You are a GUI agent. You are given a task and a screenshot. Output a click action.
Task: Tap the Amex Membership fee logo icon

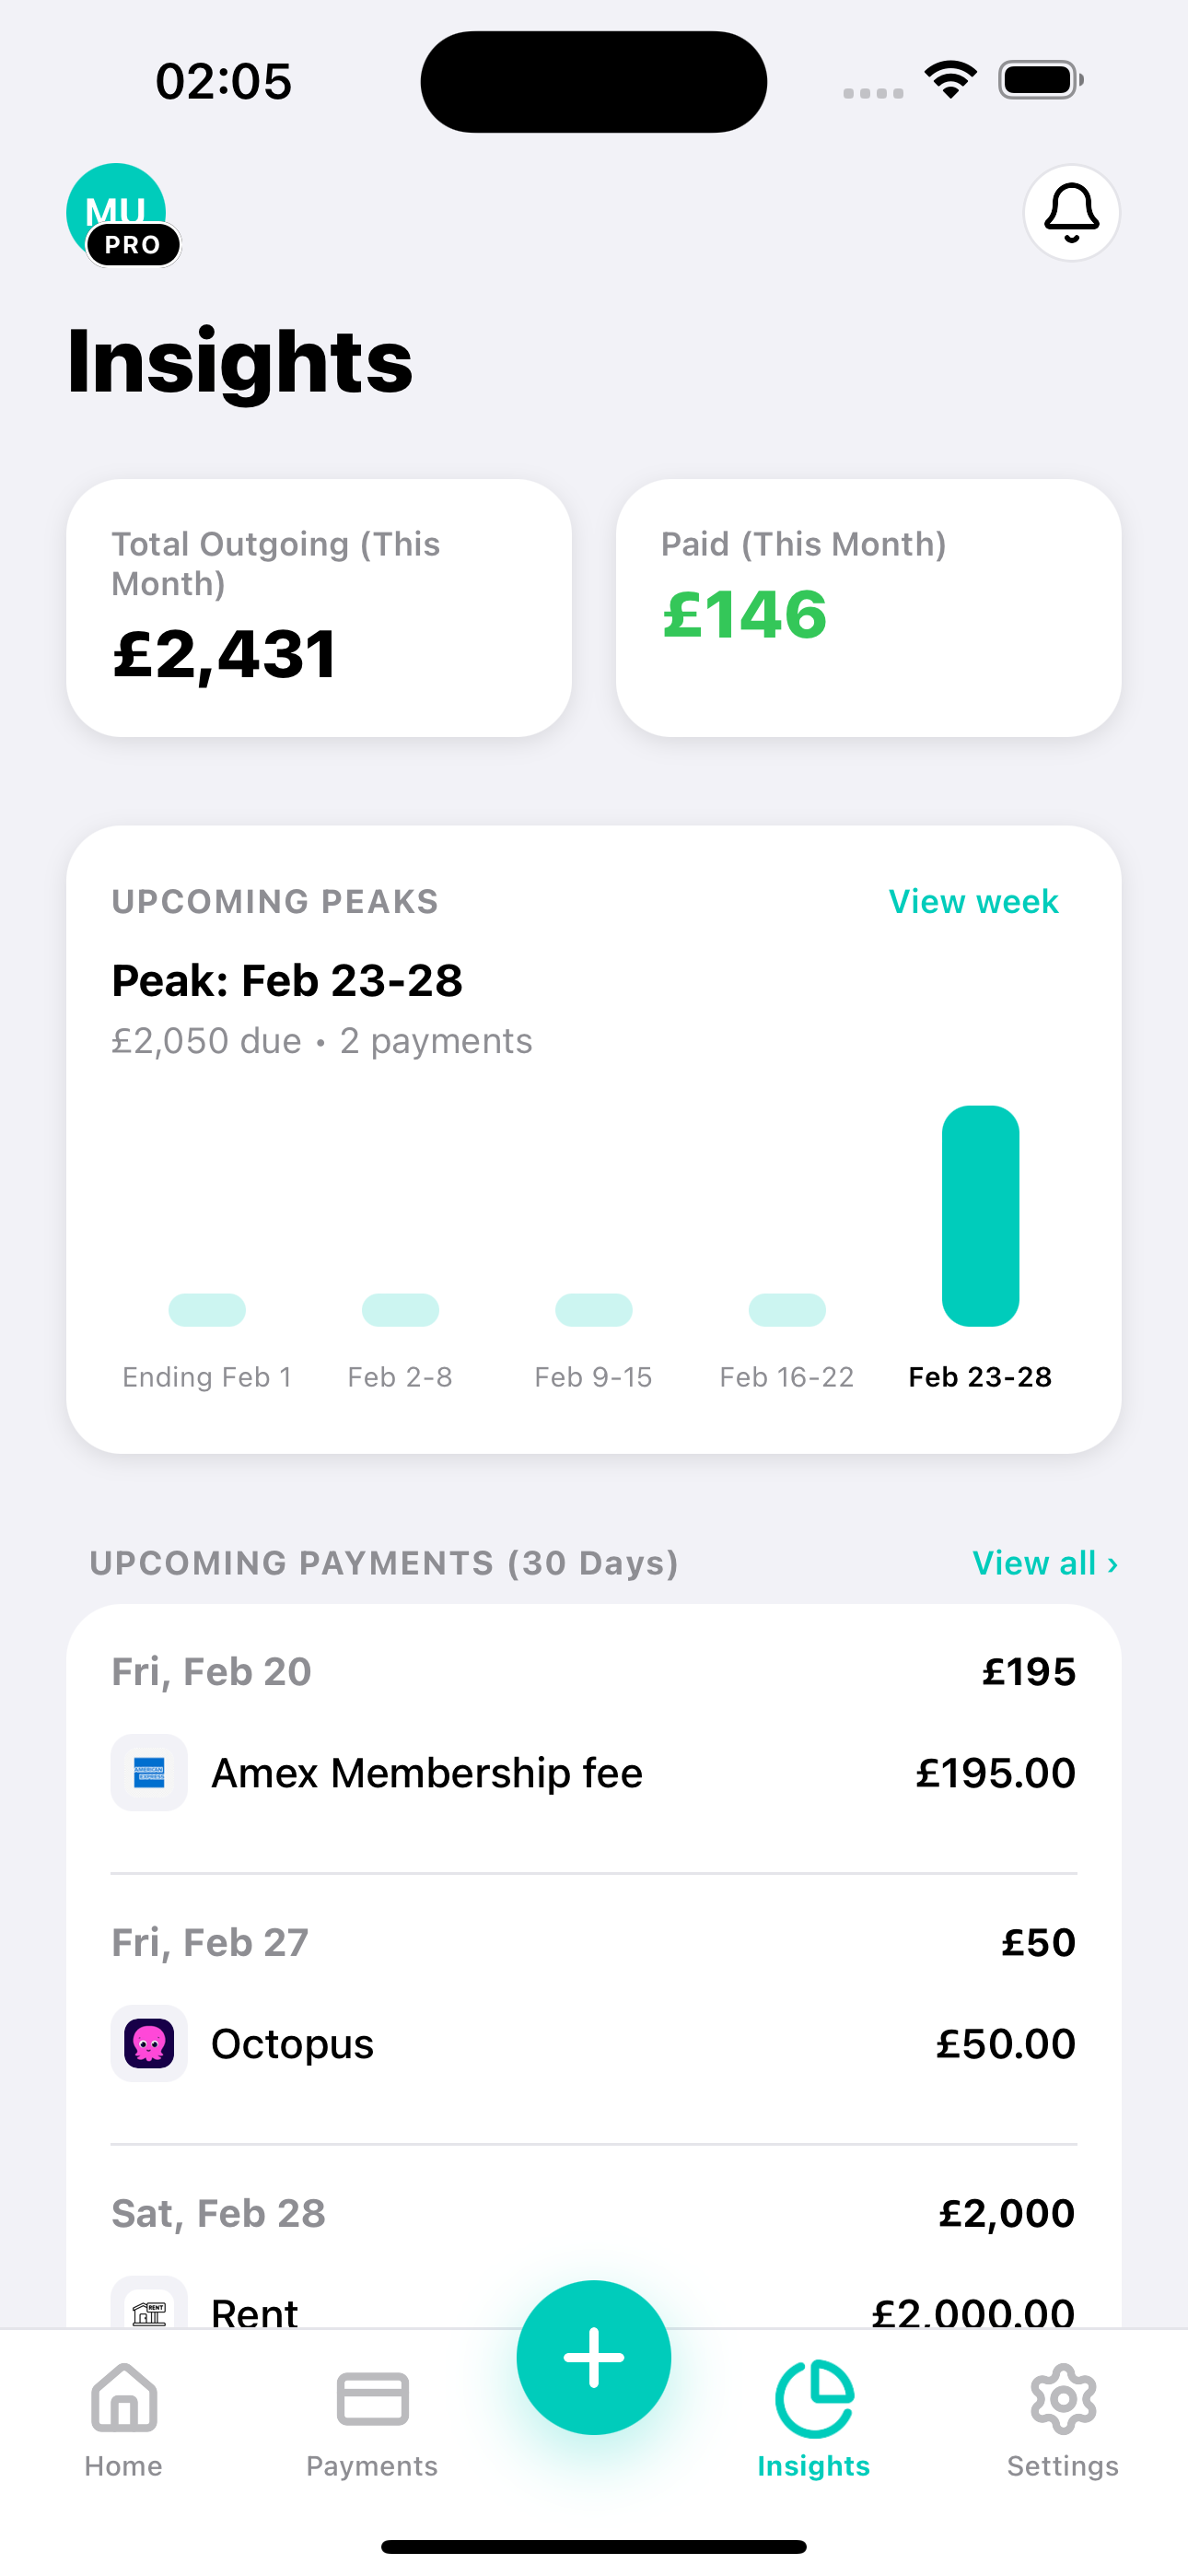pos(149,1772)
